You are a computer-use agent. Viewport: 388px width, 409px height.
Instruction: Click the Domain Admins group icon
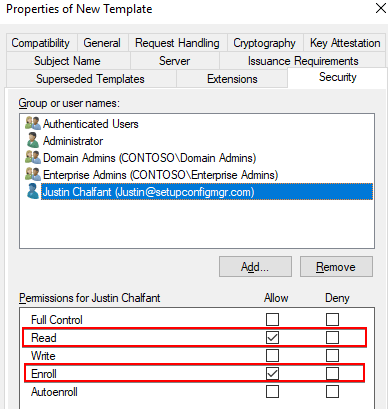click(33, 158)
